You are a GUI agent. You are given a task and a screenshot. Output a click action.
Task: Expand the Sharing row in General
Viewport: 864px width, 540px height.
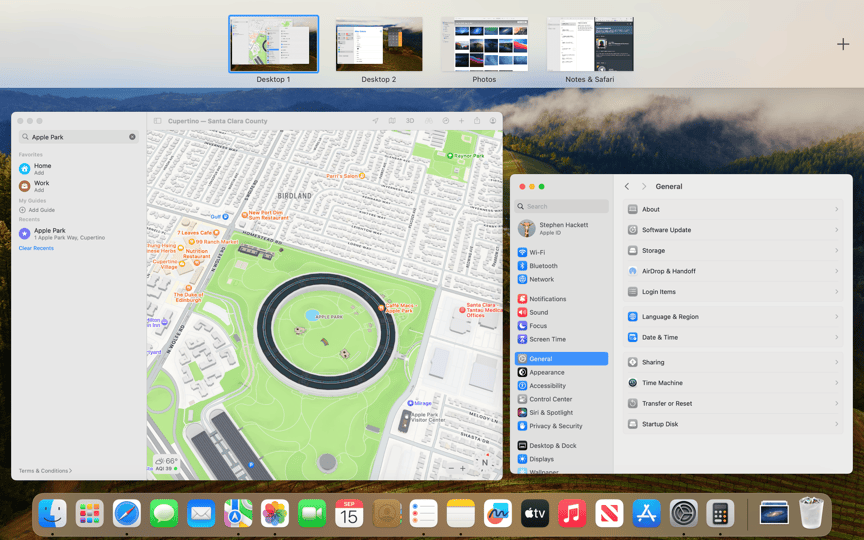coord(733,362)
